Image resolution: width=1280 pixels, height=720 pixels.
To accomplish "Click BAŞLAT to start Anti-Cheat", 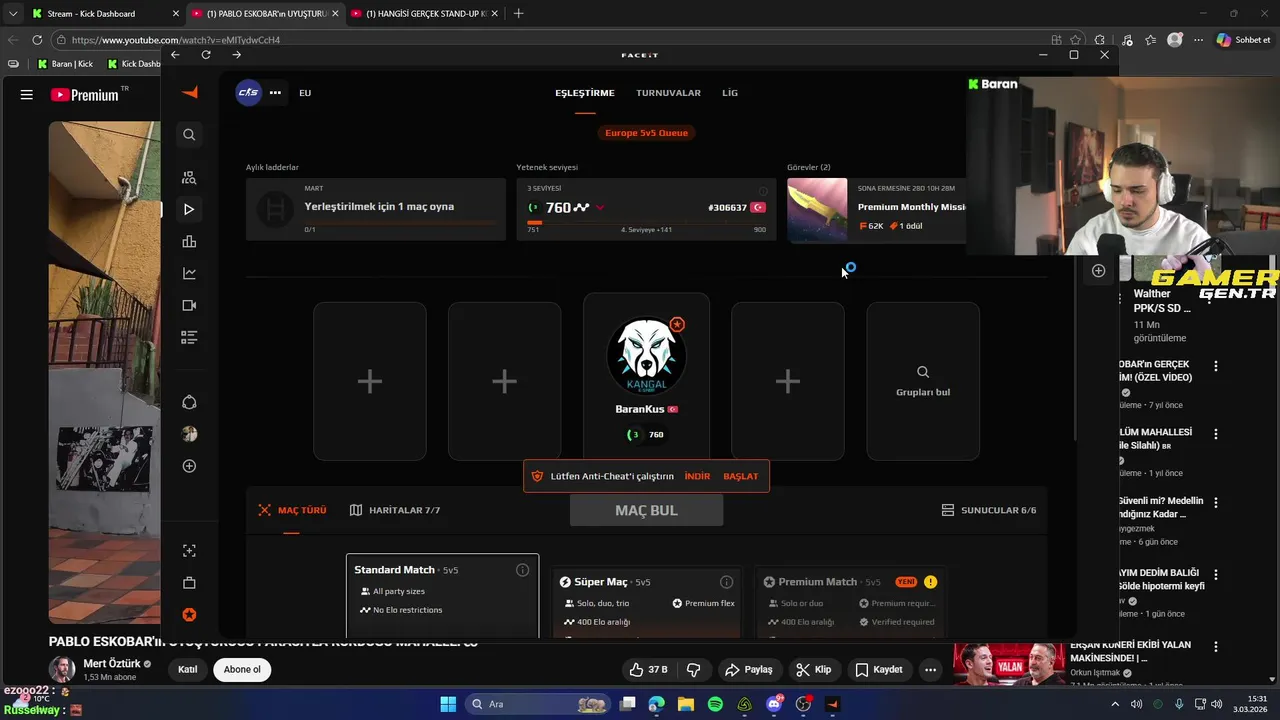I will pos(741,476).
